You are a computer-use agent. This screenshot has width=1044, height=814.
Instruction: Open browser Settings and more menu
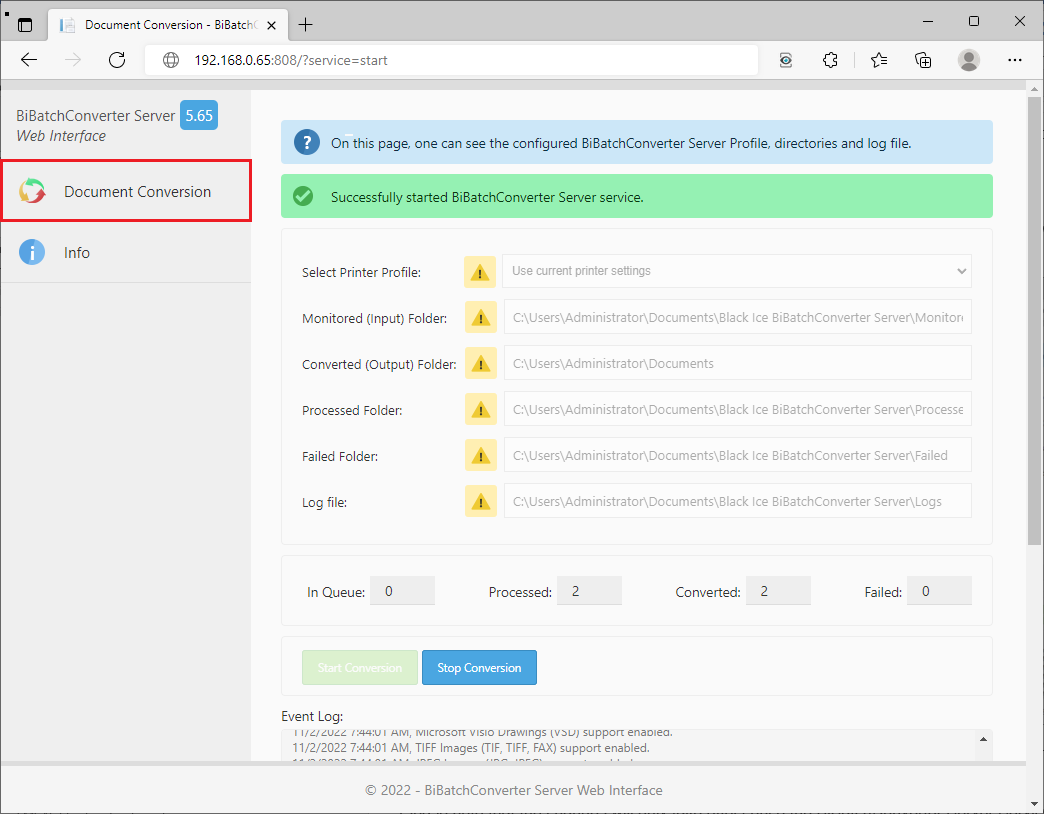1014,60
